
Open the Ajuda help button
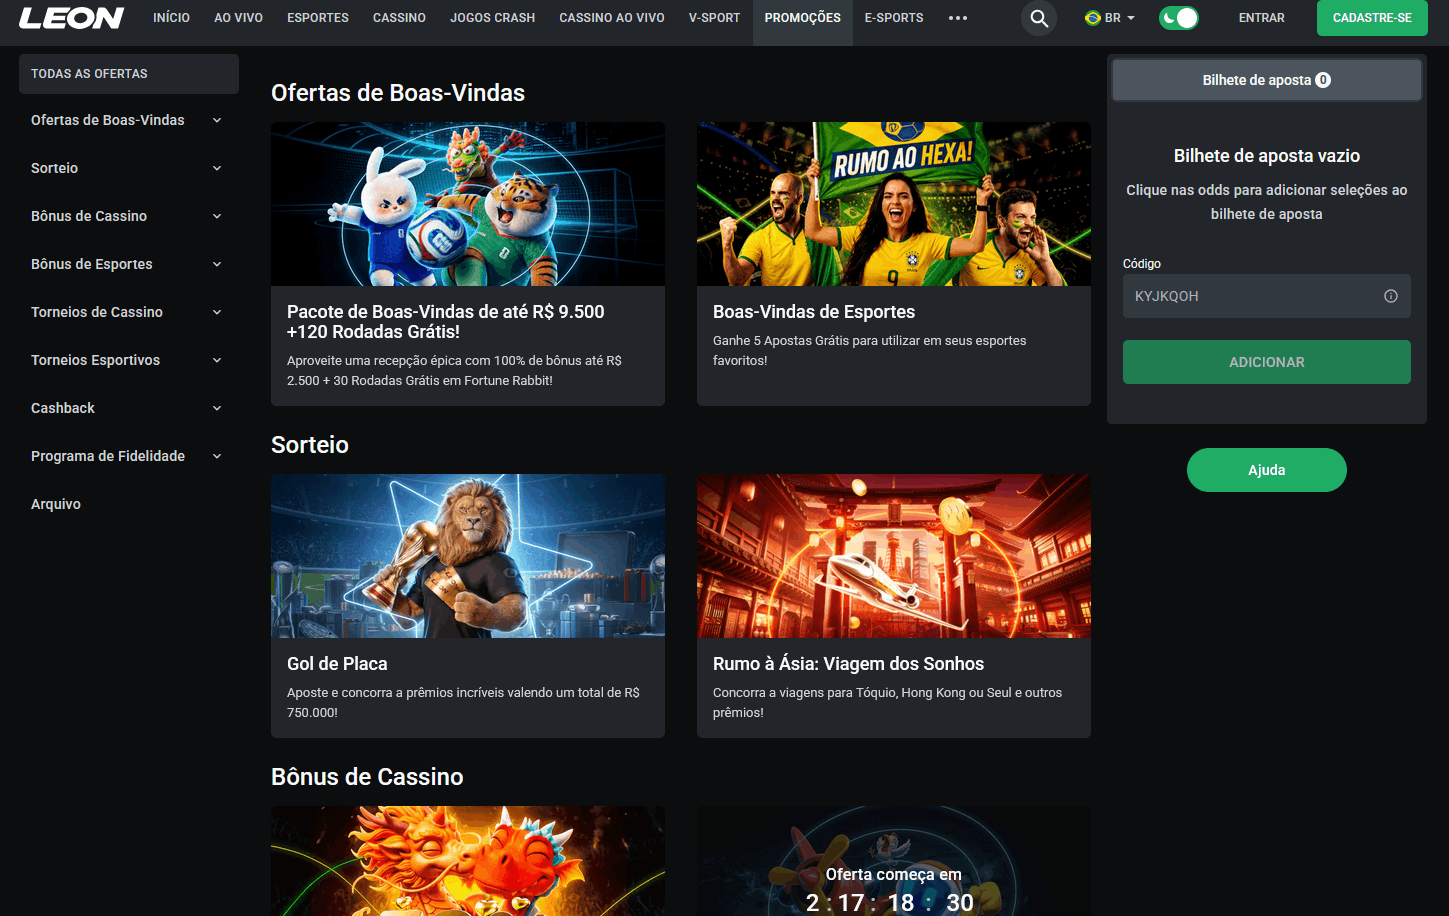[1267, 470]
